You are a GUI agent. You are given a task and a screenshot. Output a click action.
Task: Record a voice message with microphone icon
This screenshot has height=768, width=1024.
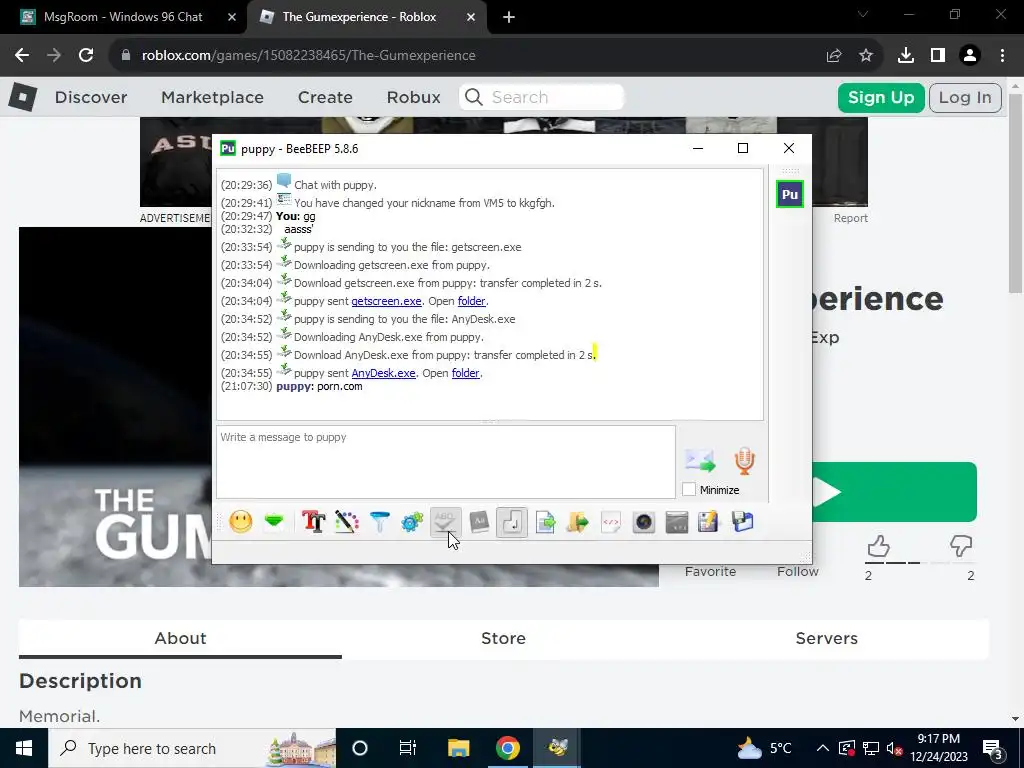(744, 460)
